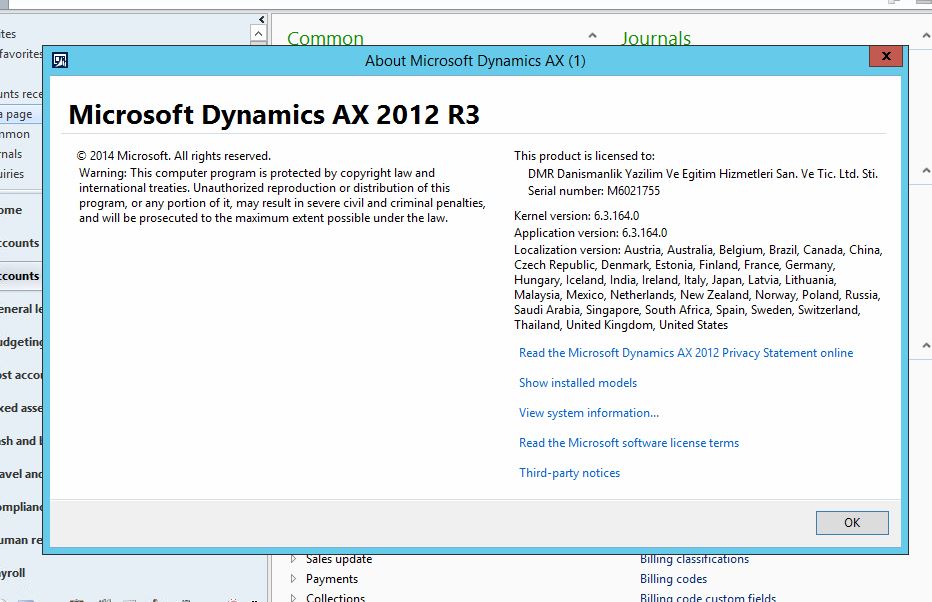The width and height of the screenshot is (932, 602).
Task: Open Billing codes in background window
Action: pyautogui.click(x=673, y=579)
